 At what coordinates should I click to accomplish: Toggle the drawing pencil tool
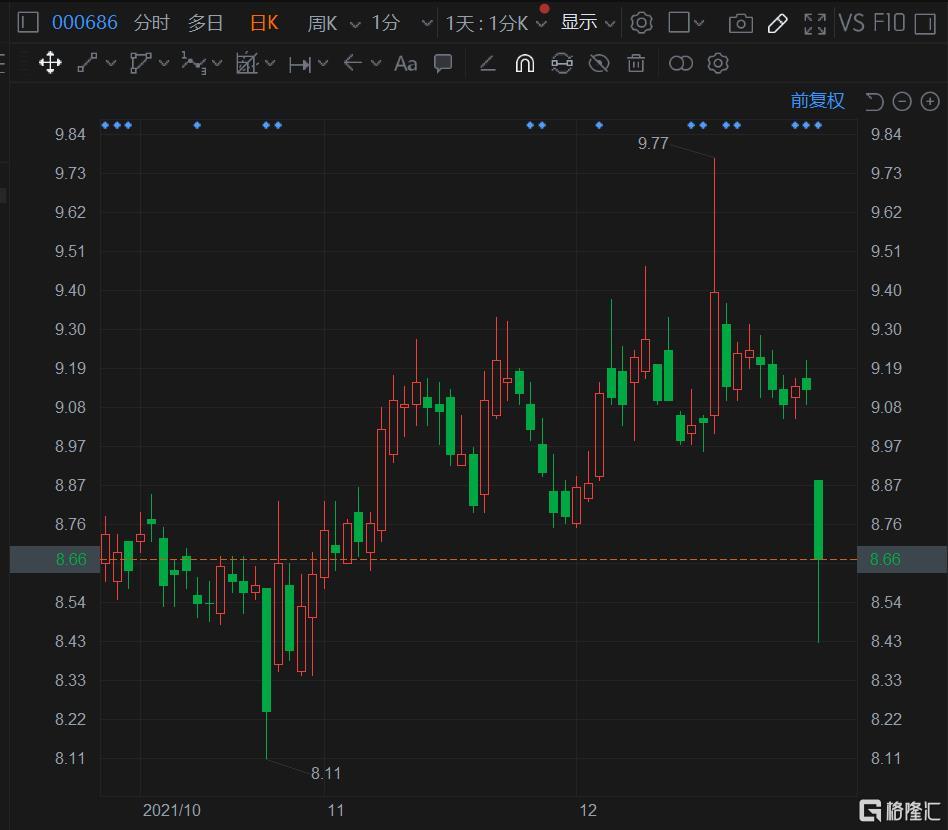[x=778, y=24]
